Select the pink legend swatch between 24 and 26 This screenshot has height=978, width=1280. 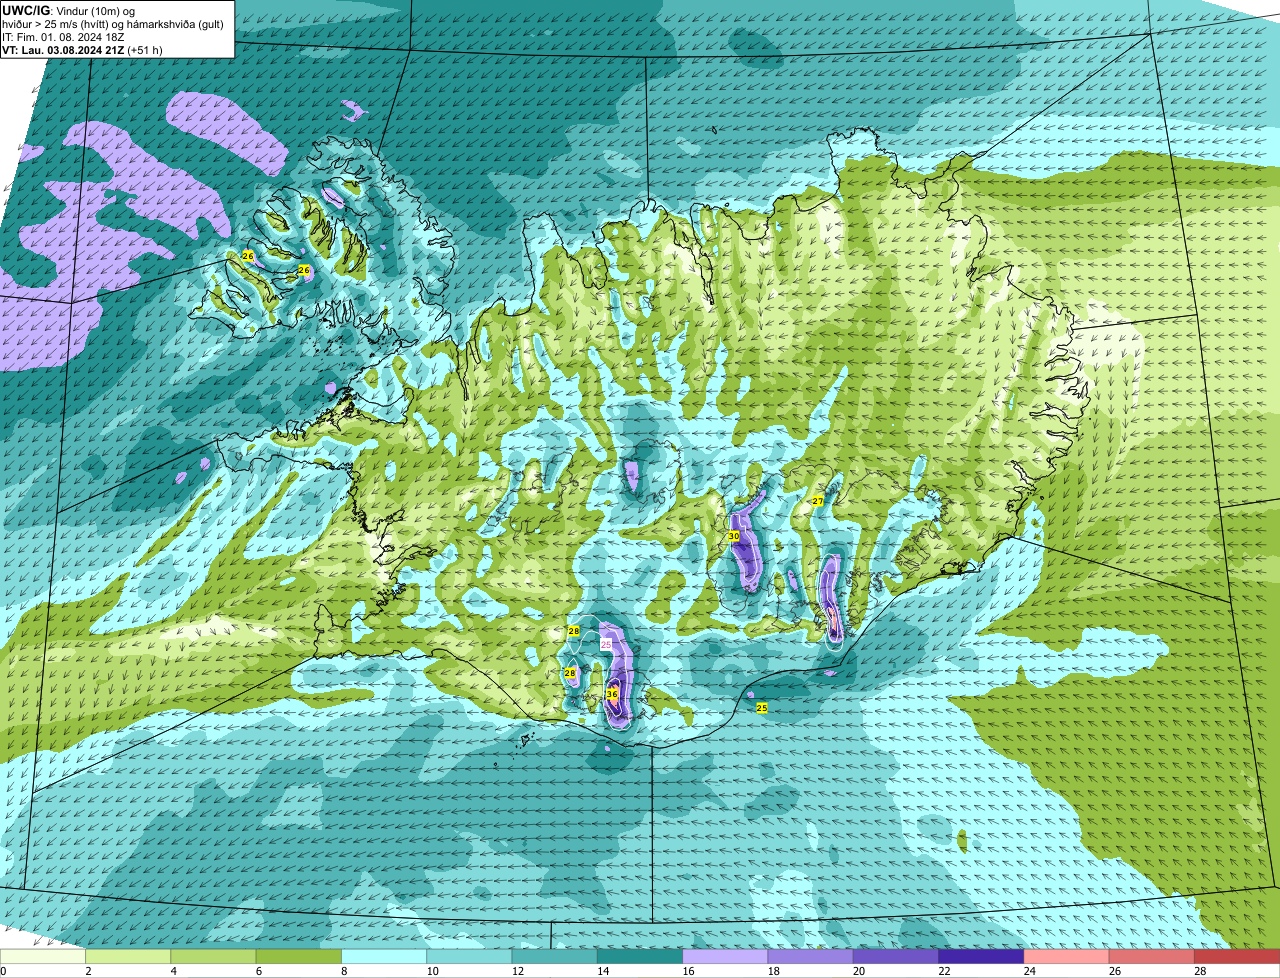tap(1066, 956)
